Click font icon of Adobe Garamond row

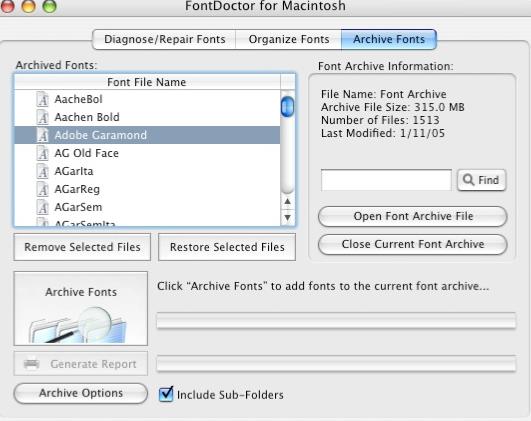coord(42,135)
